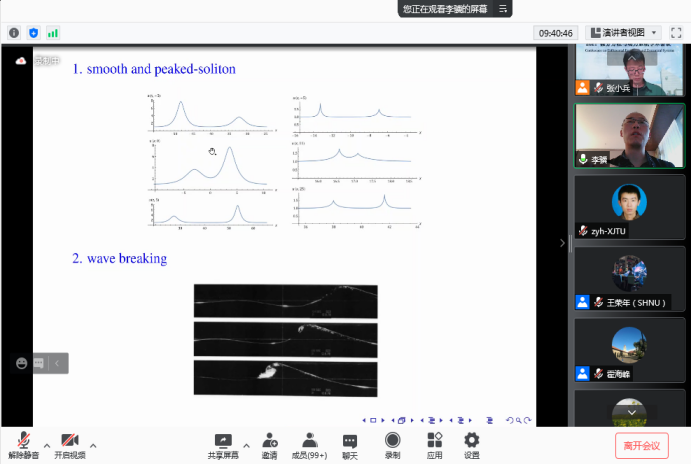
Task: Open Settings (设置) gear
Action: [x=471, y=444]
